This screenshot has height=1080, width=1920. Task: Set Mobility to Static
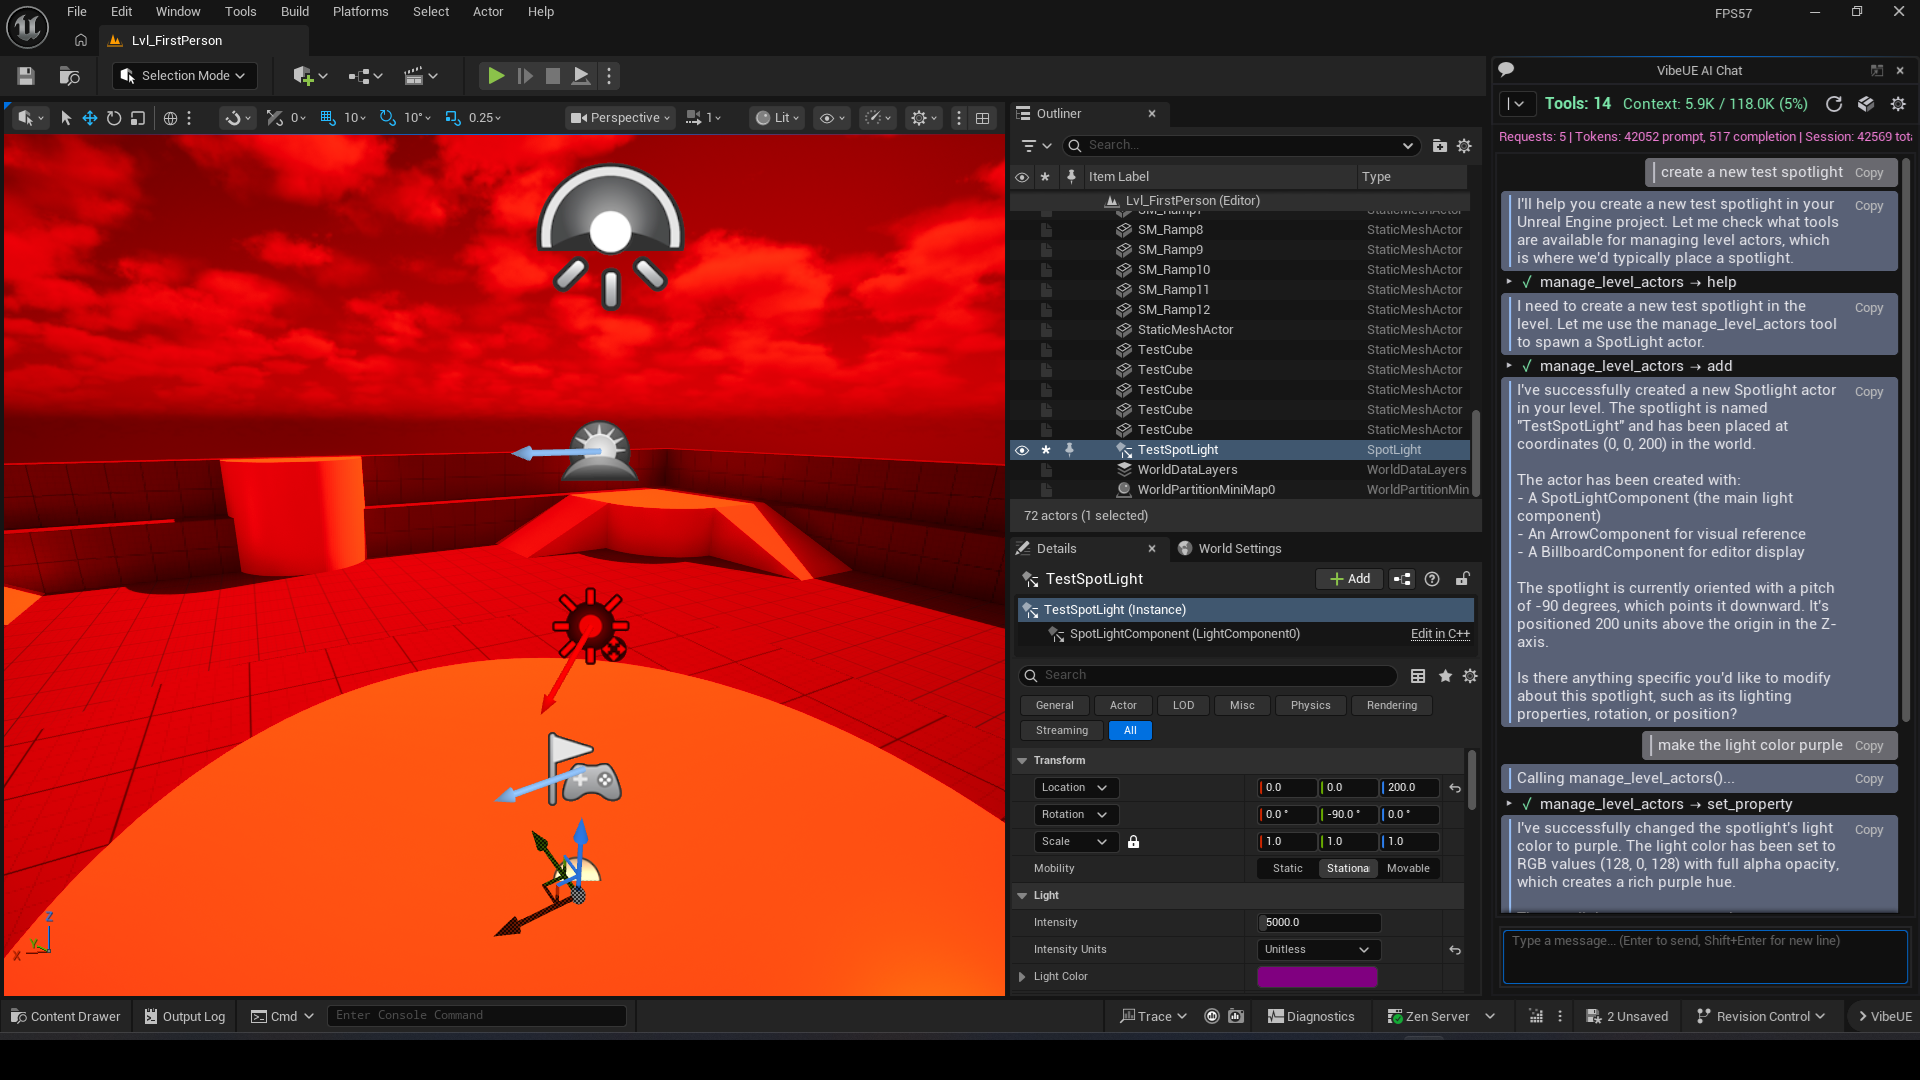[x=1287, y=868]
